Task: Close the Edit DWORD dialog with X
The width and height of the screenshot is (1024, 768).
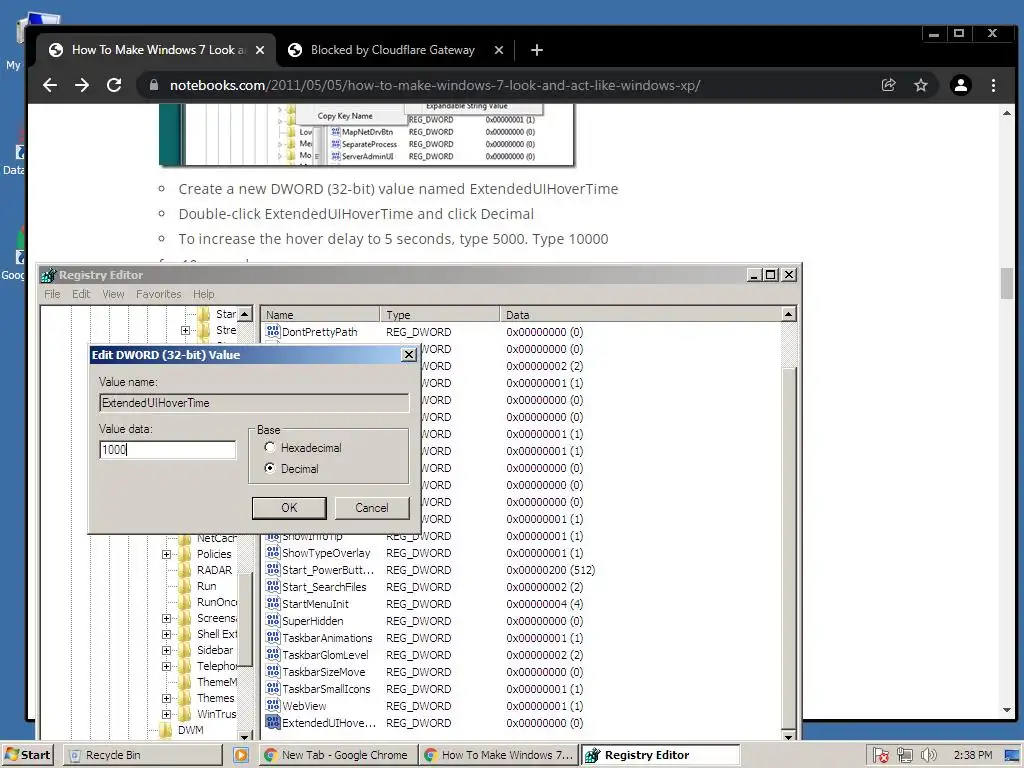Action: (409, 355)
